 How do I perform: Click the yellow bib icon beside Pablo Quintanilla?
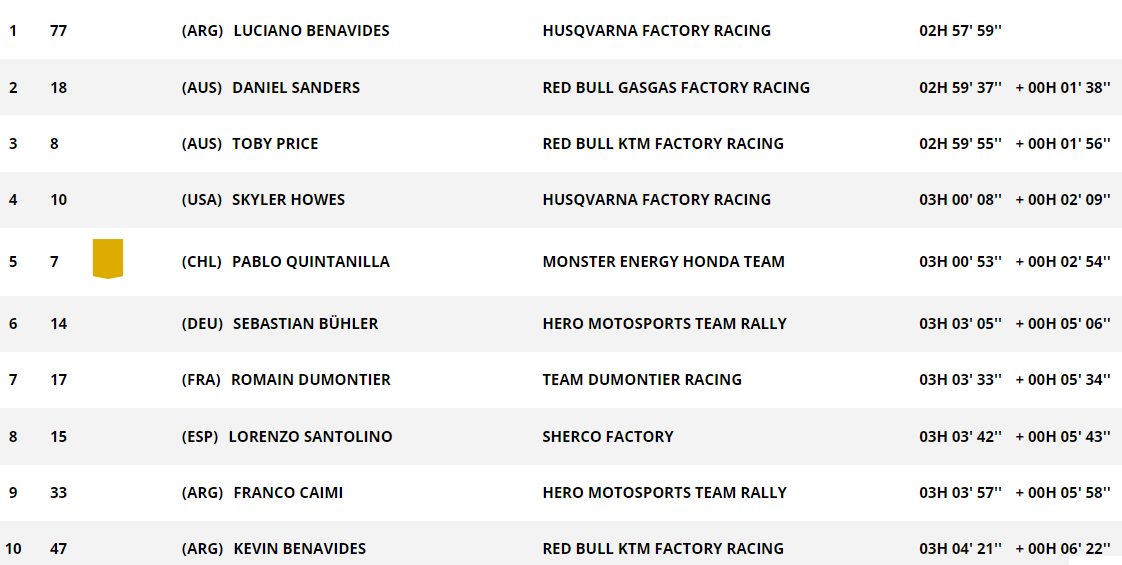tap(108, 259)
